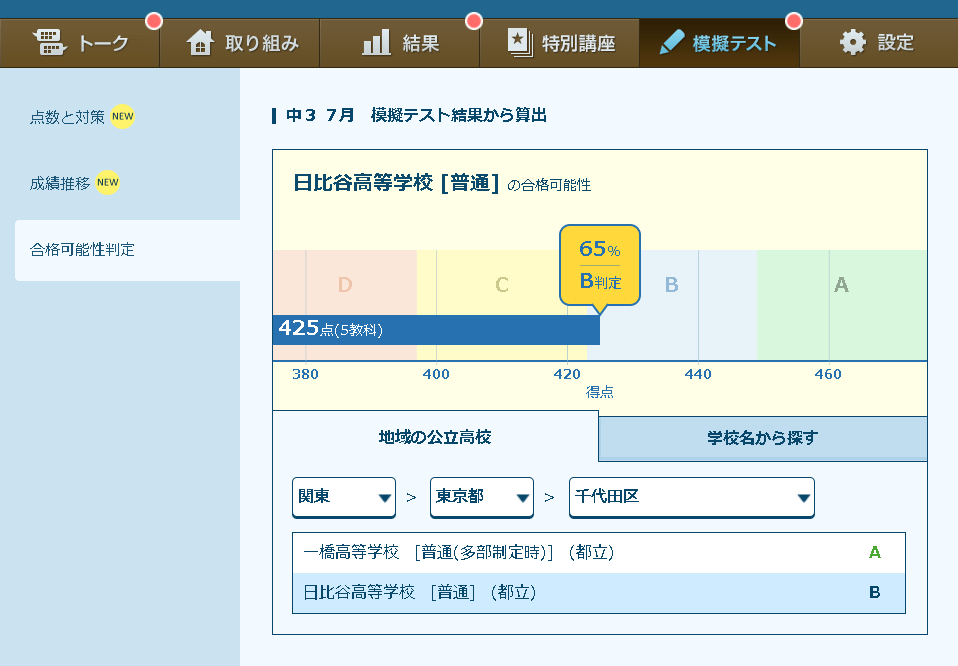Screen dimensions: 958x666
Task: Click the 440 axis label
Action: point(698,374)
